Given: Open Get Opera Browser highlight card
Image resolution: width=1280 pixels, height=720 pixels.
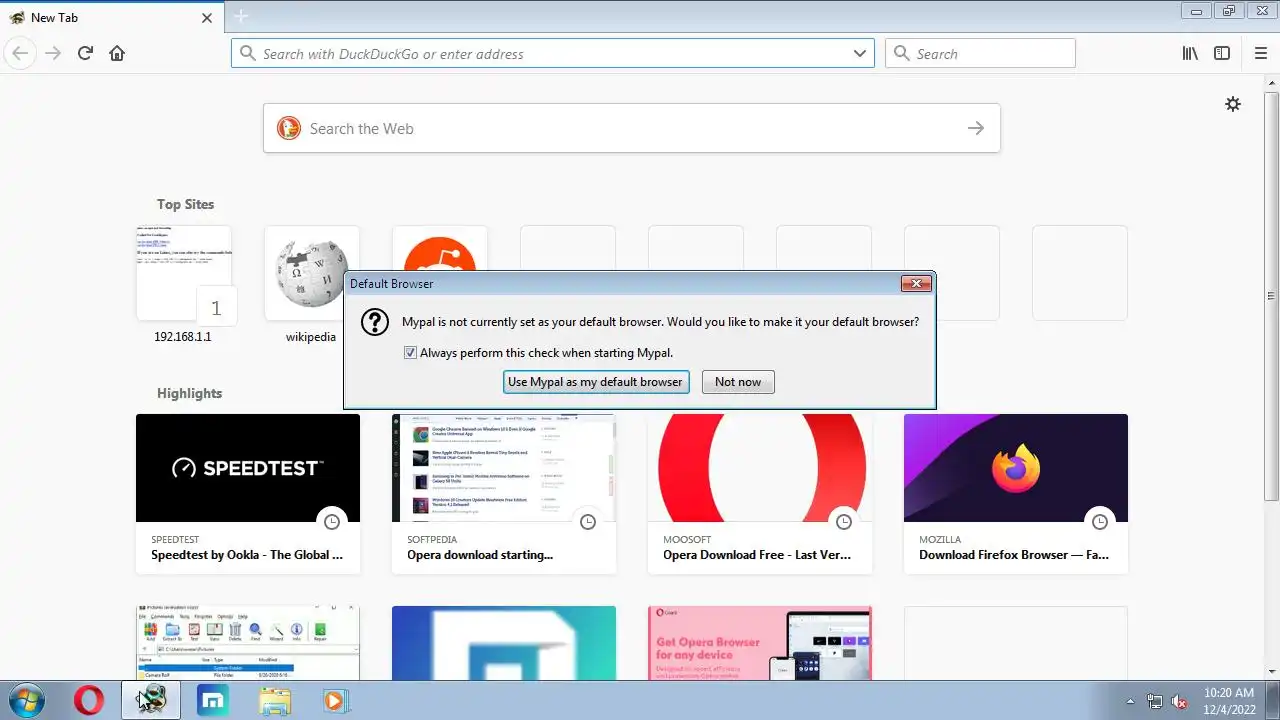Looking at the screenshot, I should [760, 643].
